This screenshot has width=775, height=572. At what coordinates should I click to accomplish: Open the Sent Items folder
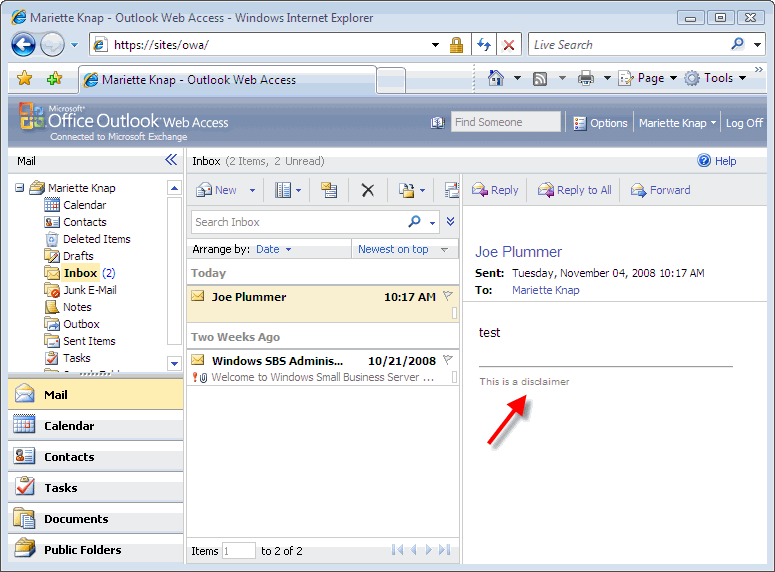pyautogui.click(x=80, y=341)
